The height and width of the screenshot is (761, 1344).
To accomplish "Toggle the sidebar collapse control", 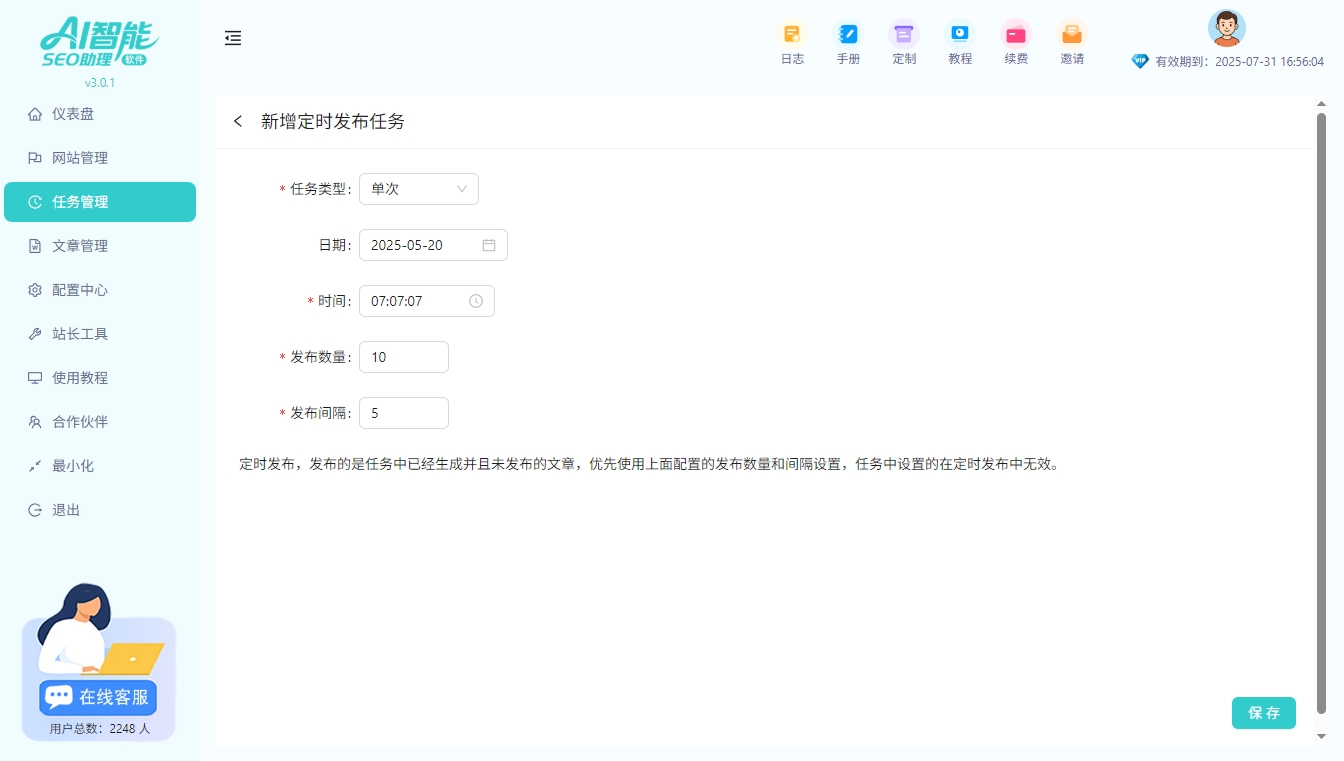I will [233, 38].
